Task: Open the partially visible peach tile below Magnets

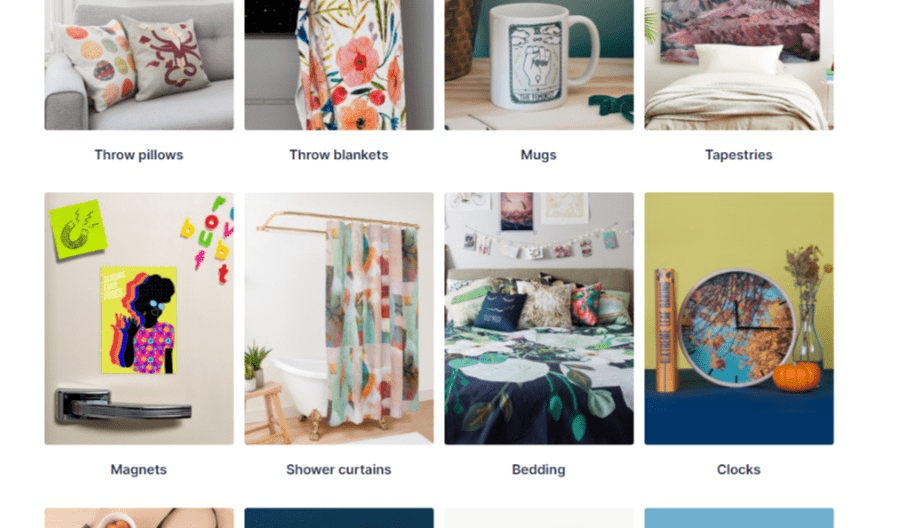Action: click(x=139, y=518)
